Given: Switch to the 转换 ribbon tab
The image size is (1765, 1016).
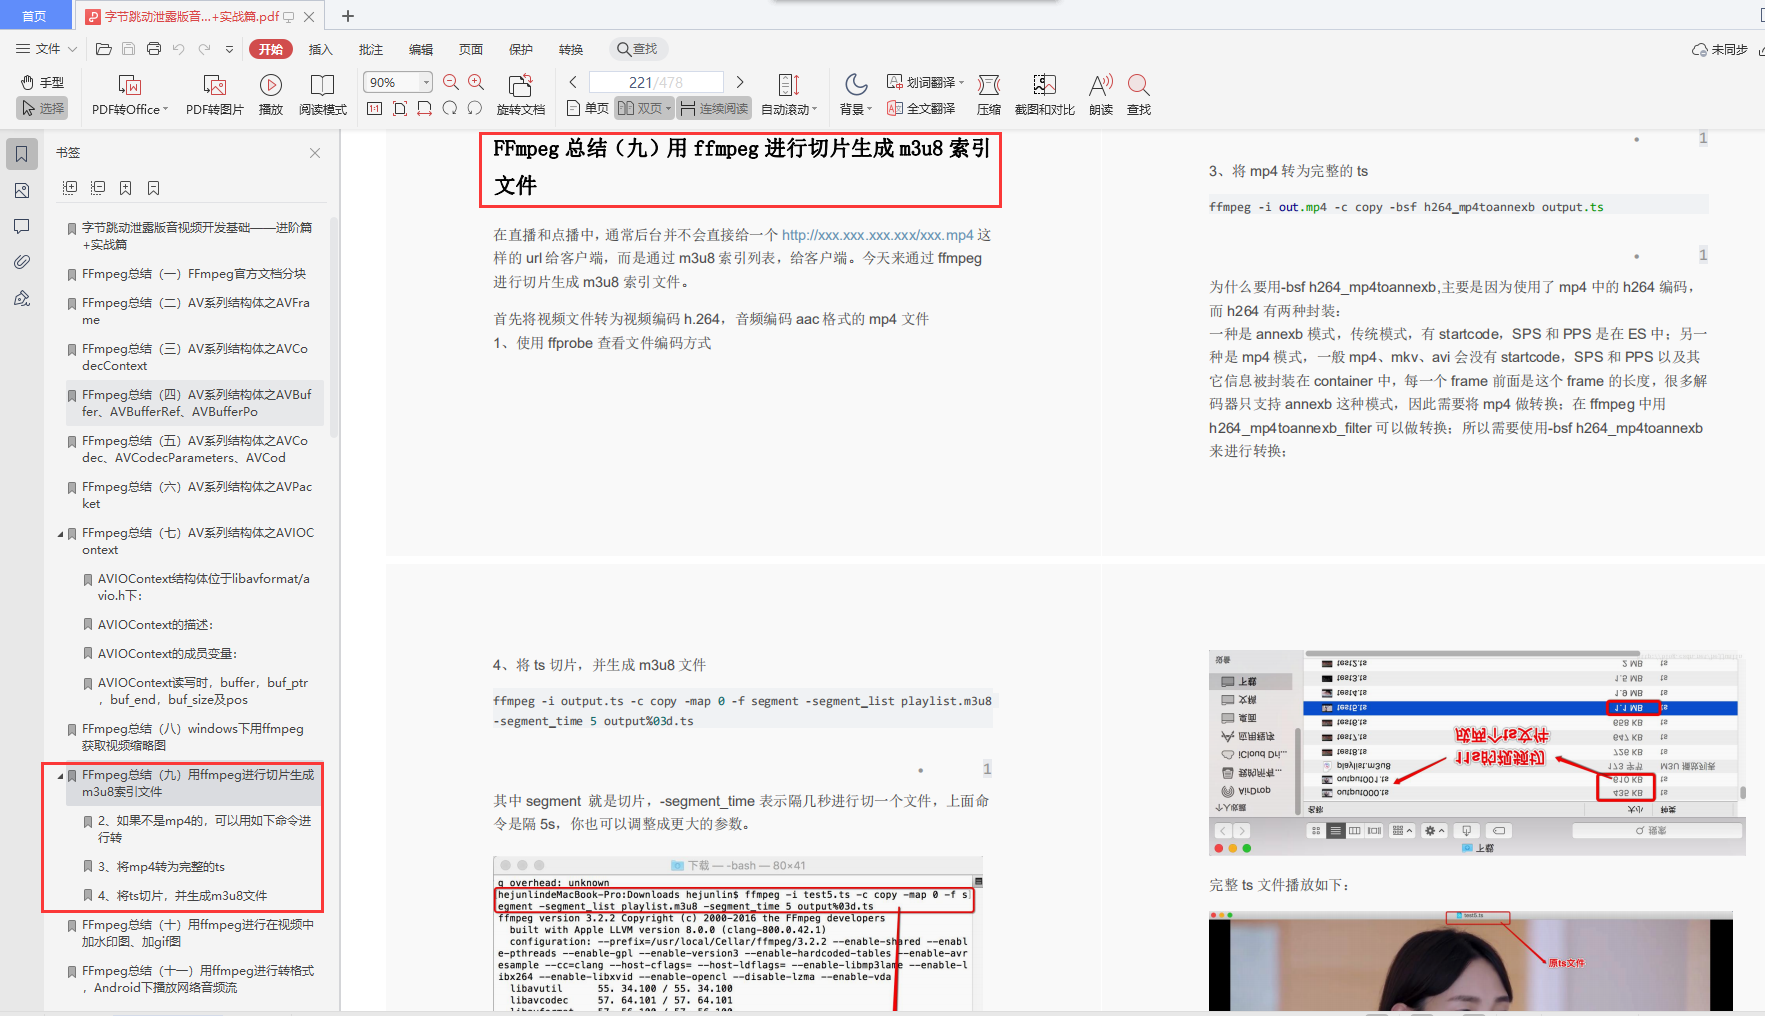Looking at the screenshot, I should (x=571, y=49).
